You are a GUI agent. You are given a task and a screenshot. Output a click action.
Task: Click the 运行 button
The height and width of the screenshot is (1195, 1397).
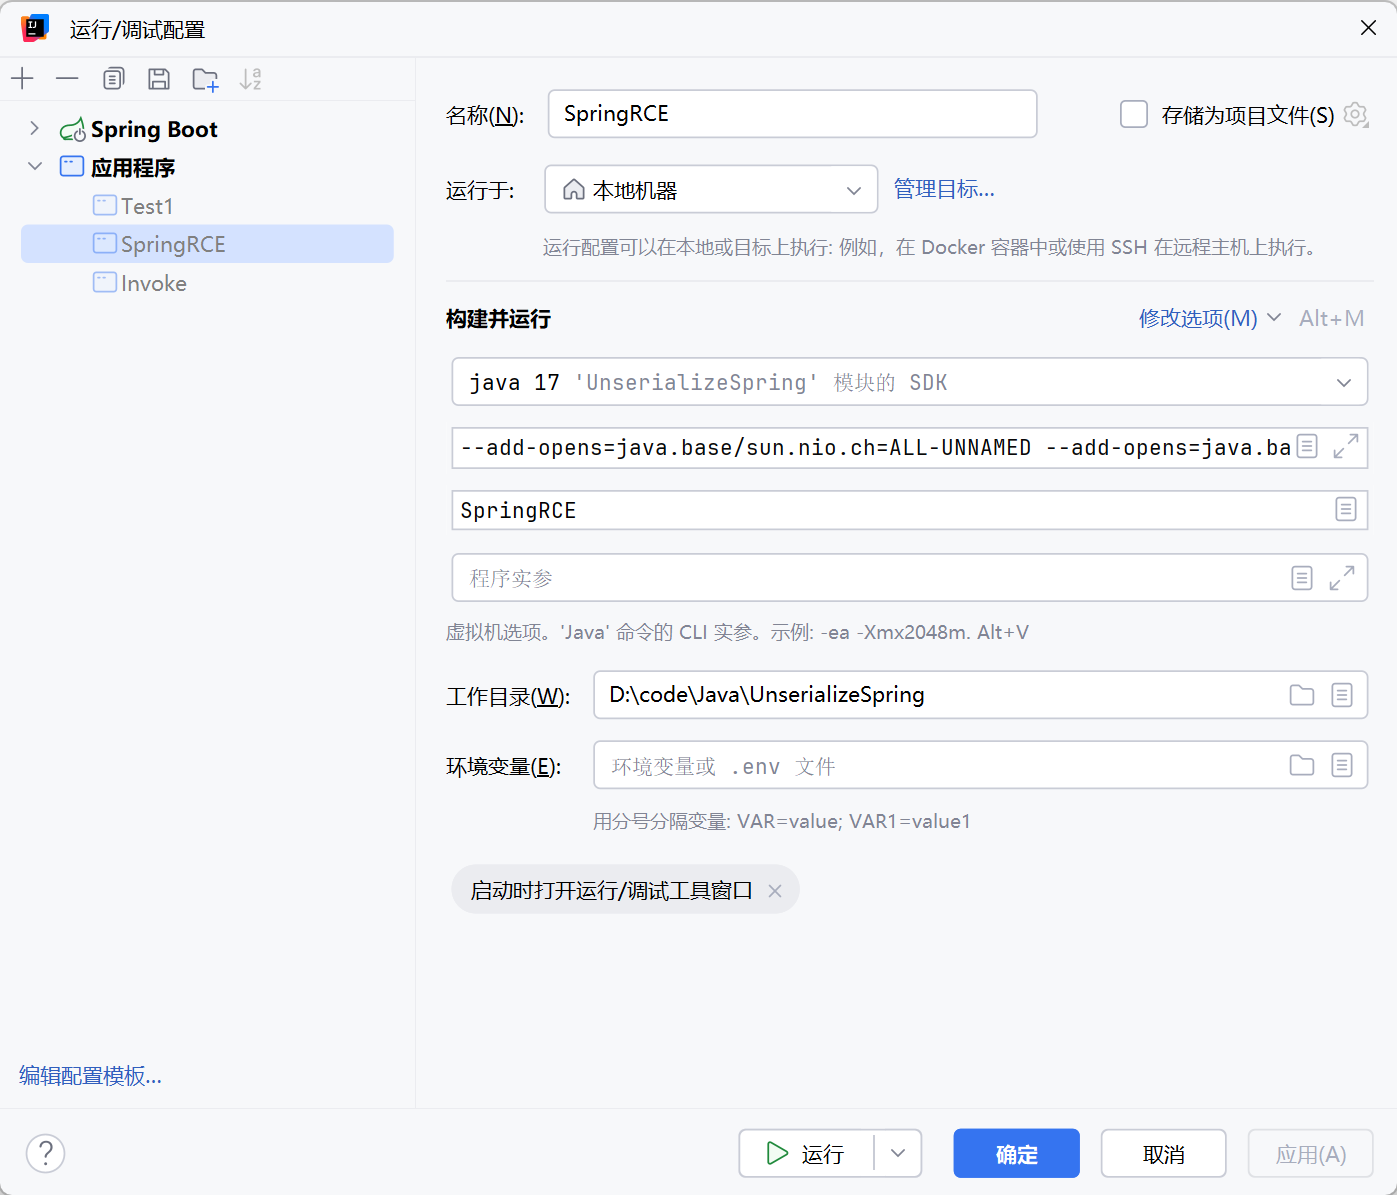pos(807,1153)
